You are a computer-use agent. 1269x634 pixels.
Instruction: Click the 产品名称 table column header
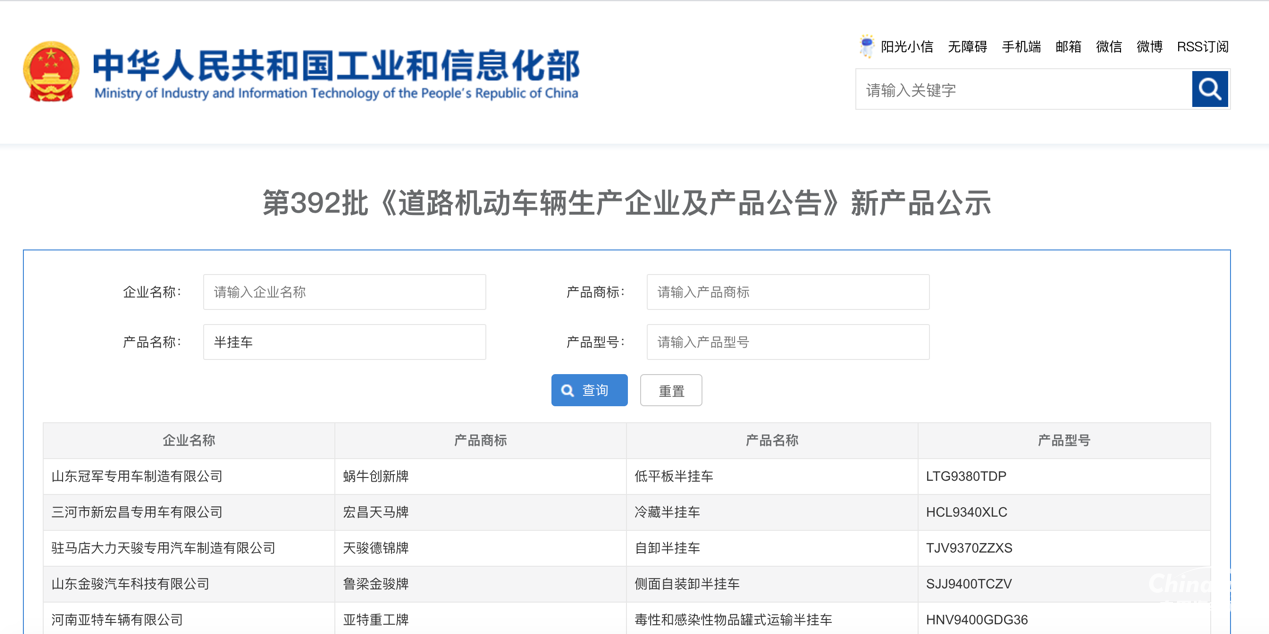(771, 440)
